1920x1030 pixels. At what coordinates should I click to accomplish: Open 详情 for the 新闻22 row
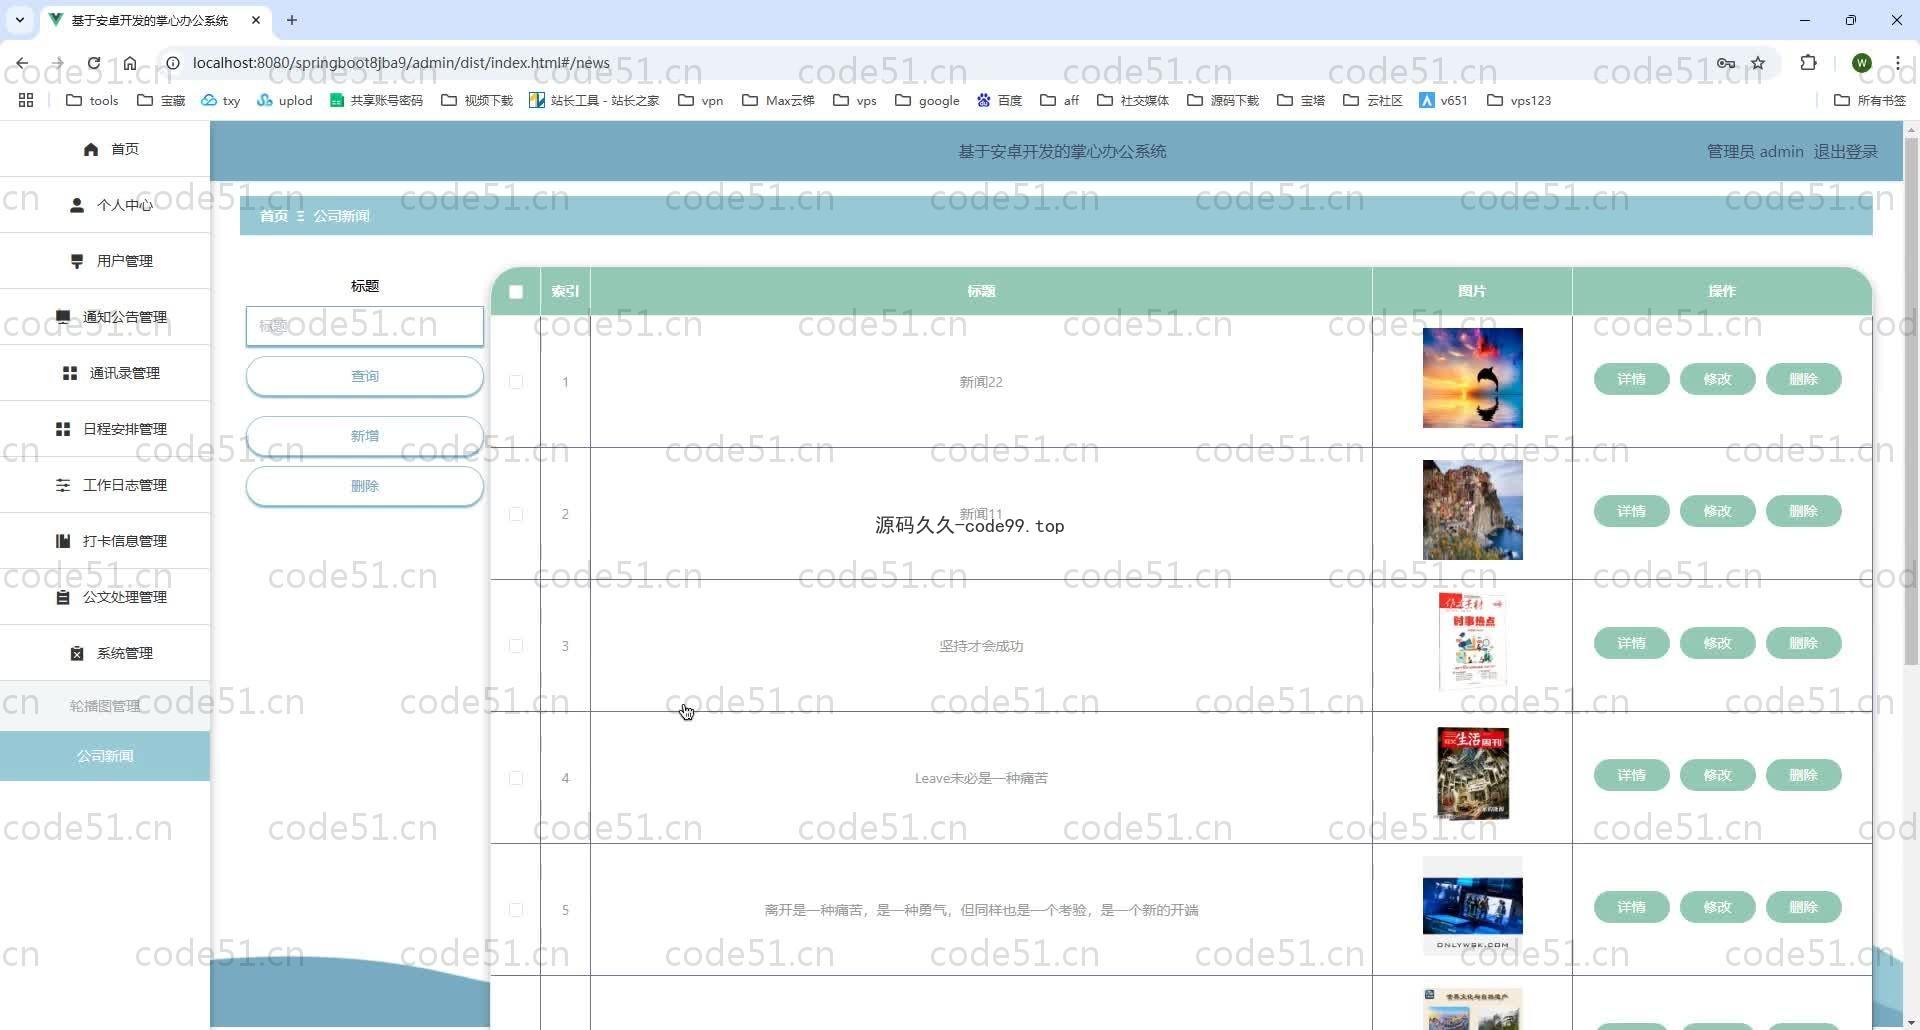1631,379
